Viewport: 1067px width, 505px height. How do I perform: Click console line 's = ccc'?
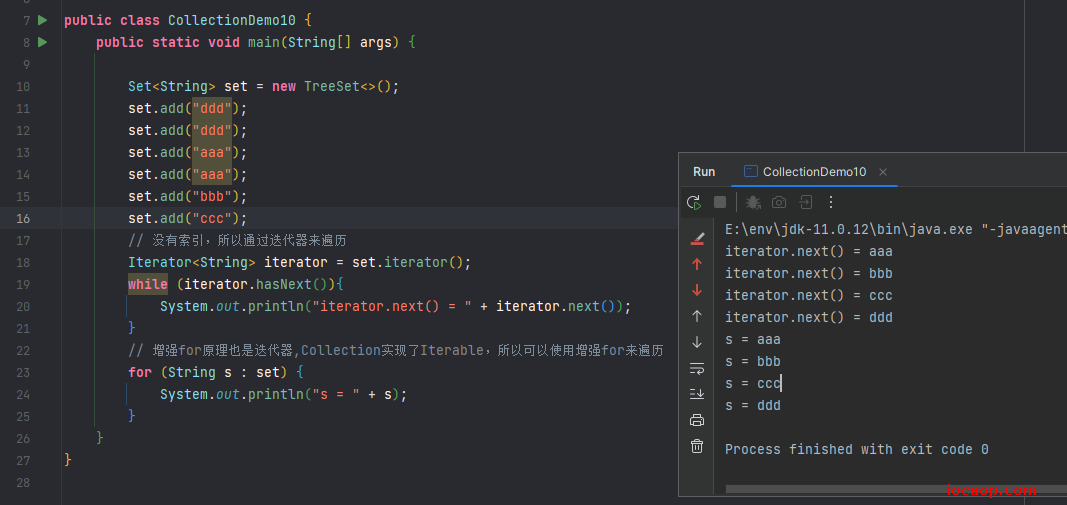[753, 383]
